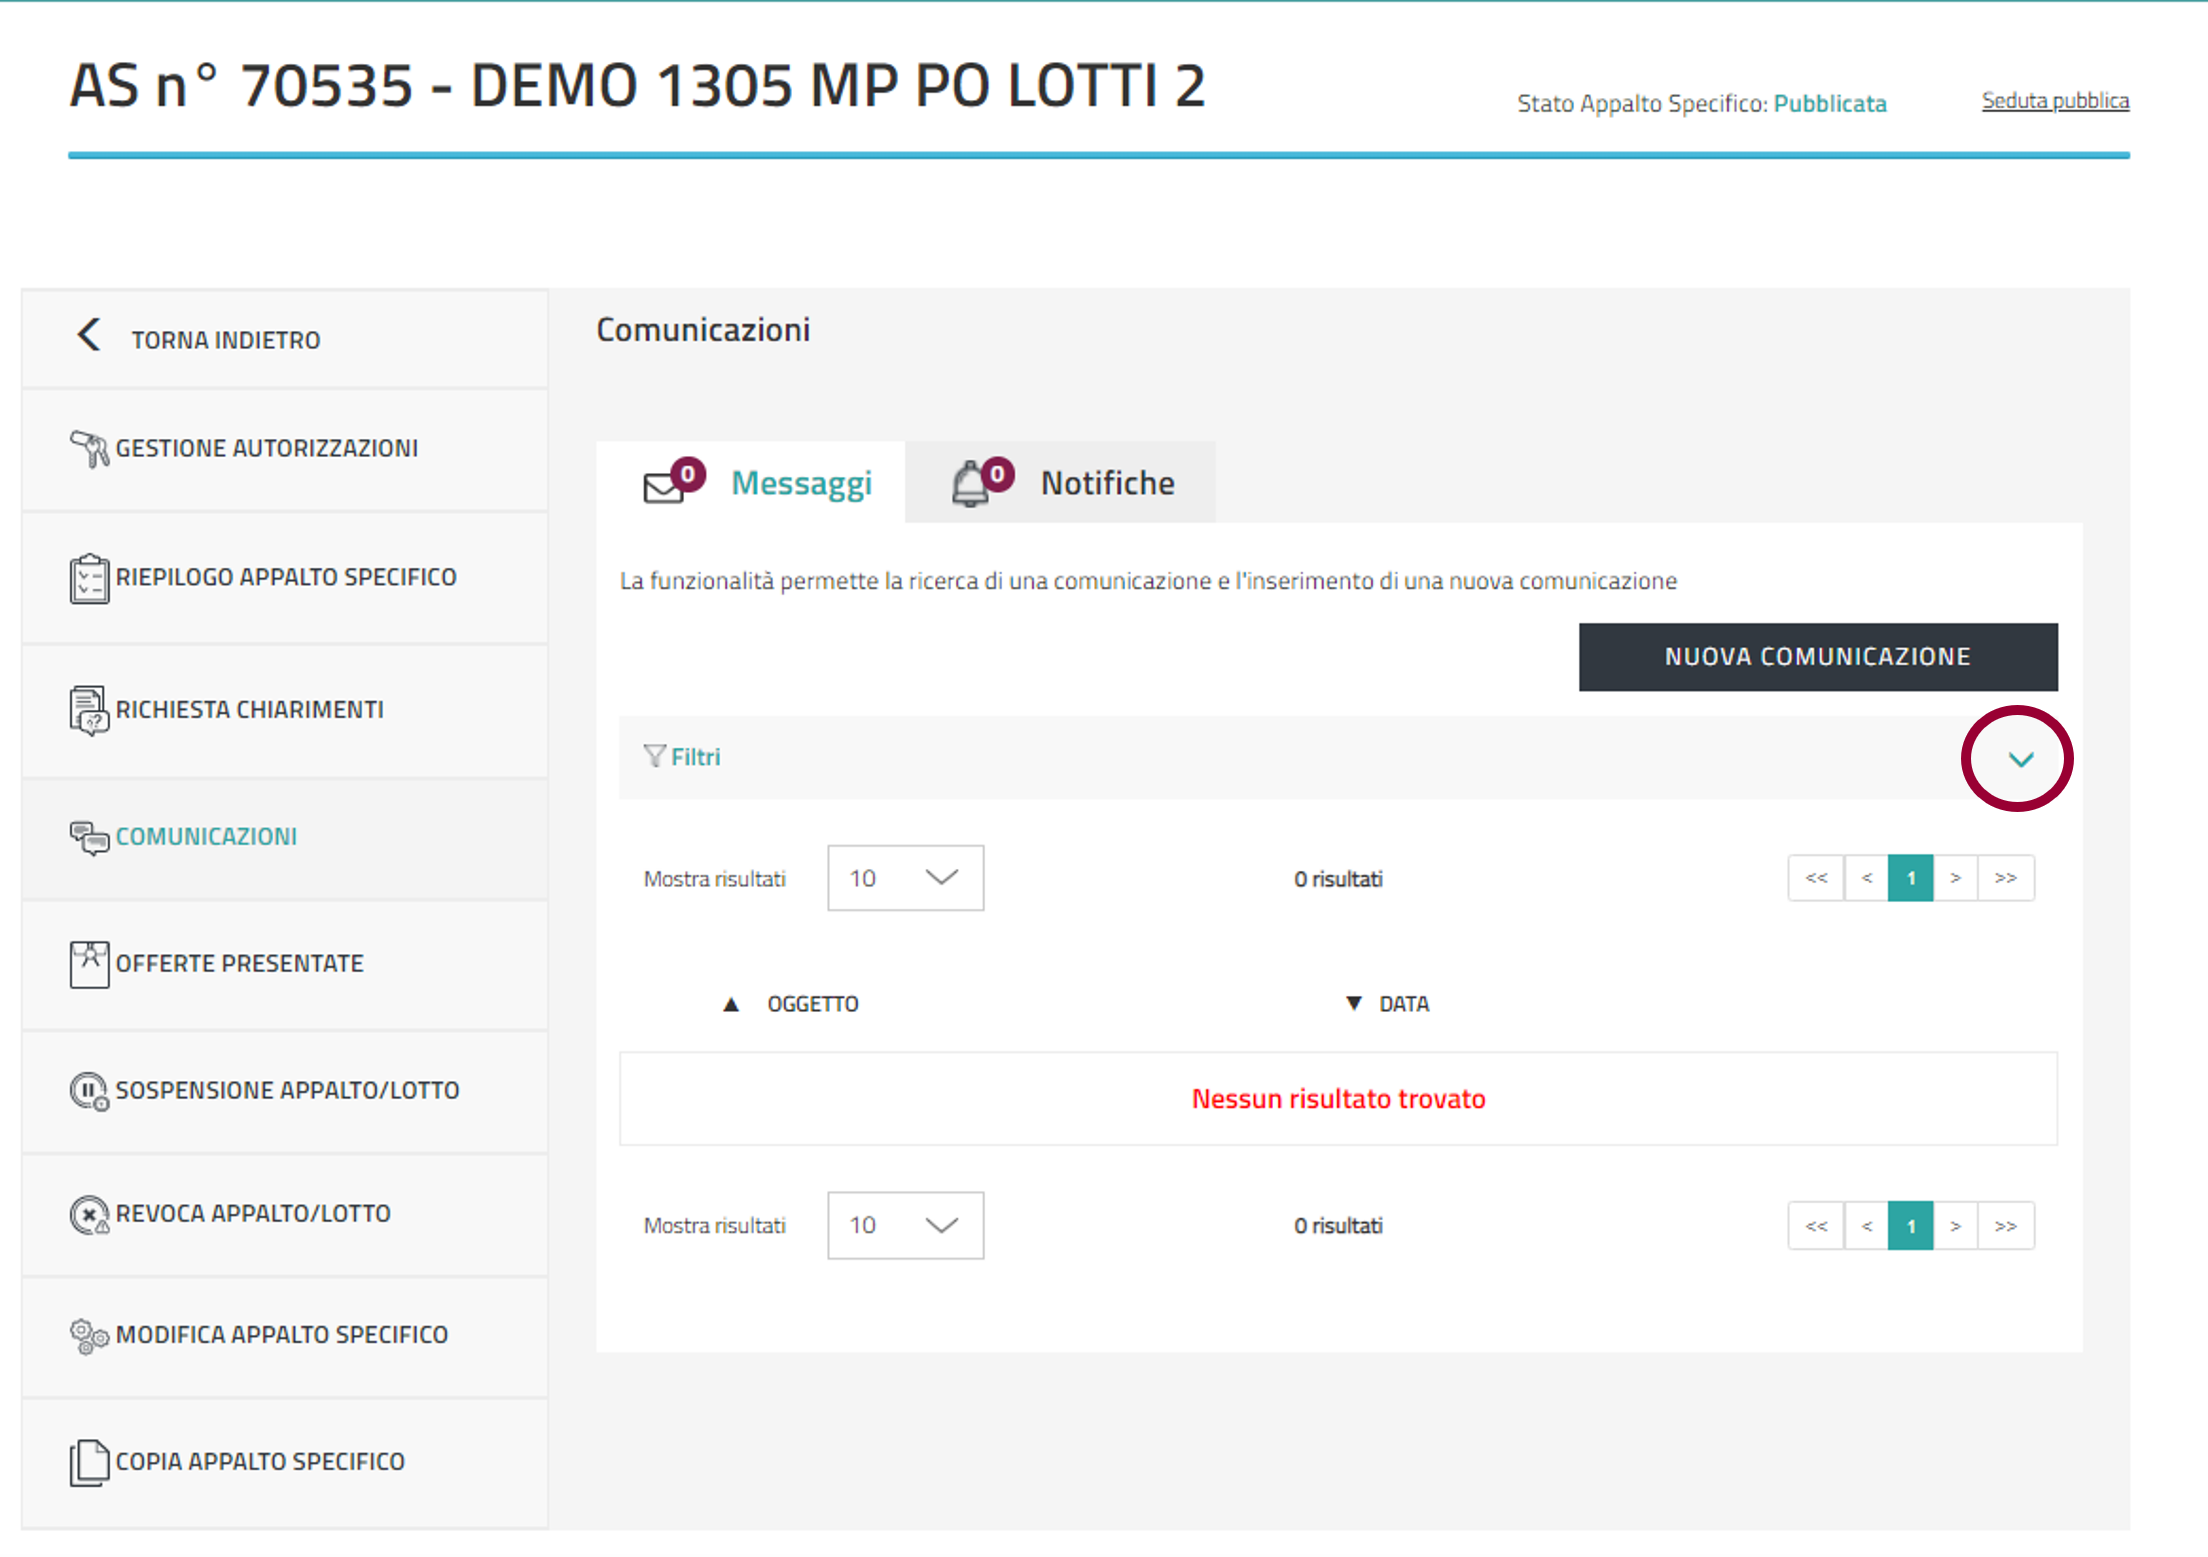Open the Seduta pubblica link
This screenshot has height=1557, width=2208.
click(x=2055, y=101)
